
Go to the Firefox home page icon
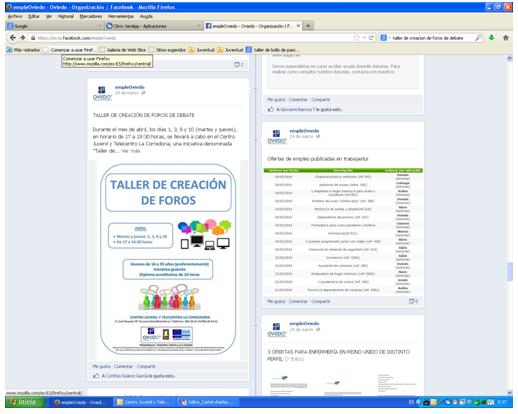tap(506, 38)
